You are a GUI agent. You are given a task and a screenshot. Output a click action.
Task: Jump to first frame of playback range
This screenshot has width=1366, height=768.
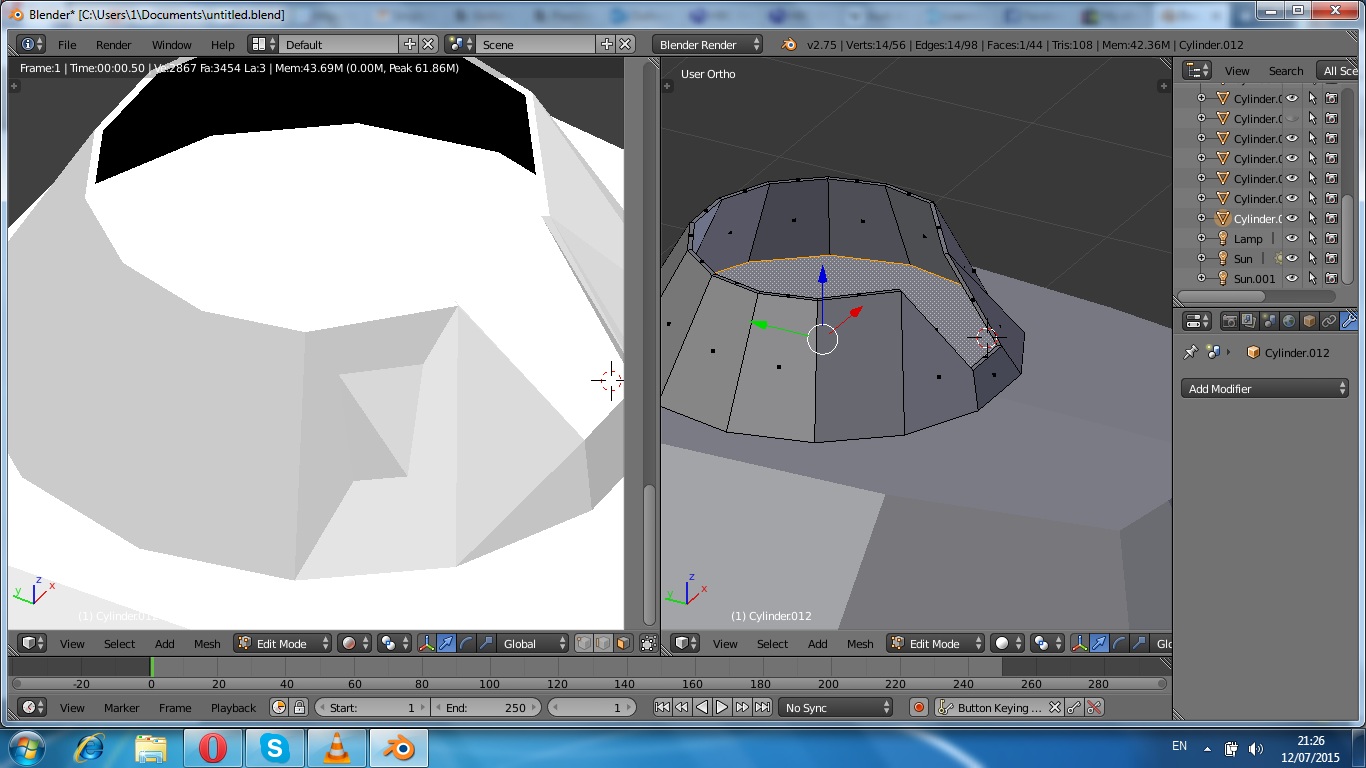[x=662, y=707]
